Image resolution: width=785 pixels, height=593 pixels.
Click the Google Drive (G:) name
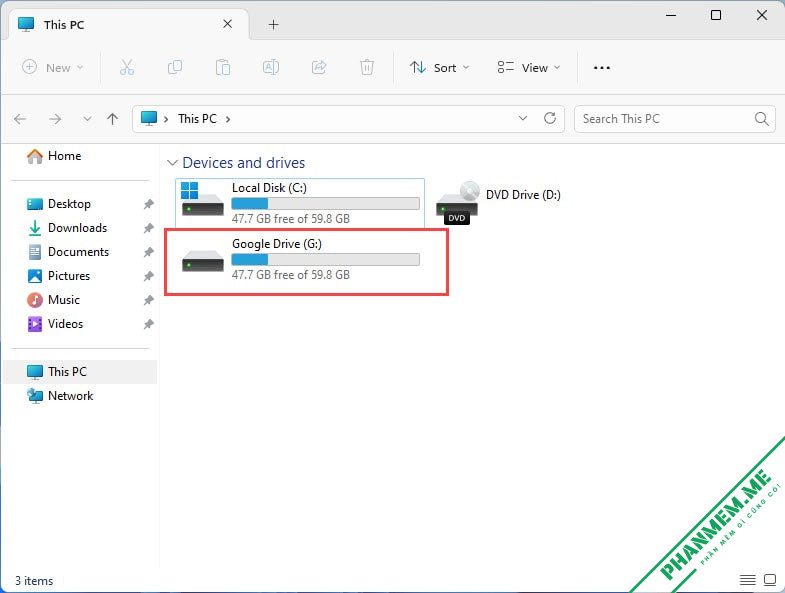277,244
